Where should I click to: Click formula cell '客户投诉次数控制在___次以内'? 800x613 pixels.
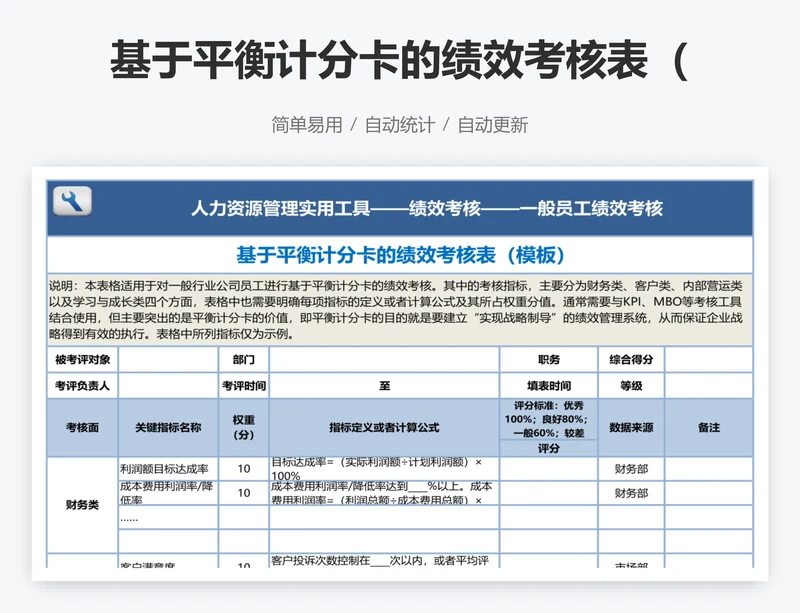pyautogui.click(x=384, y=561)
